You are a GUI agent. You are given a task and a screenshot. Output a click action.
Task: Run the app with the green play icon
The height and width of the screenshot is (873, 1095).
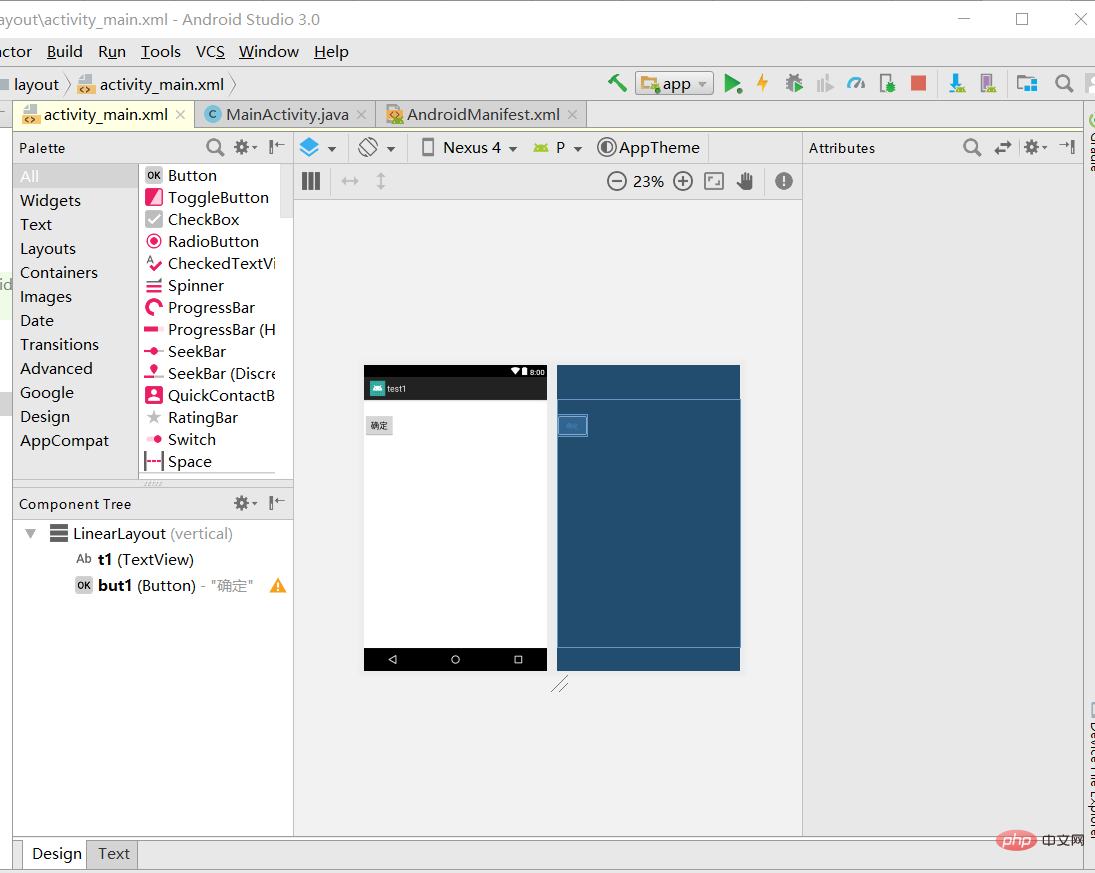point(733,83)
